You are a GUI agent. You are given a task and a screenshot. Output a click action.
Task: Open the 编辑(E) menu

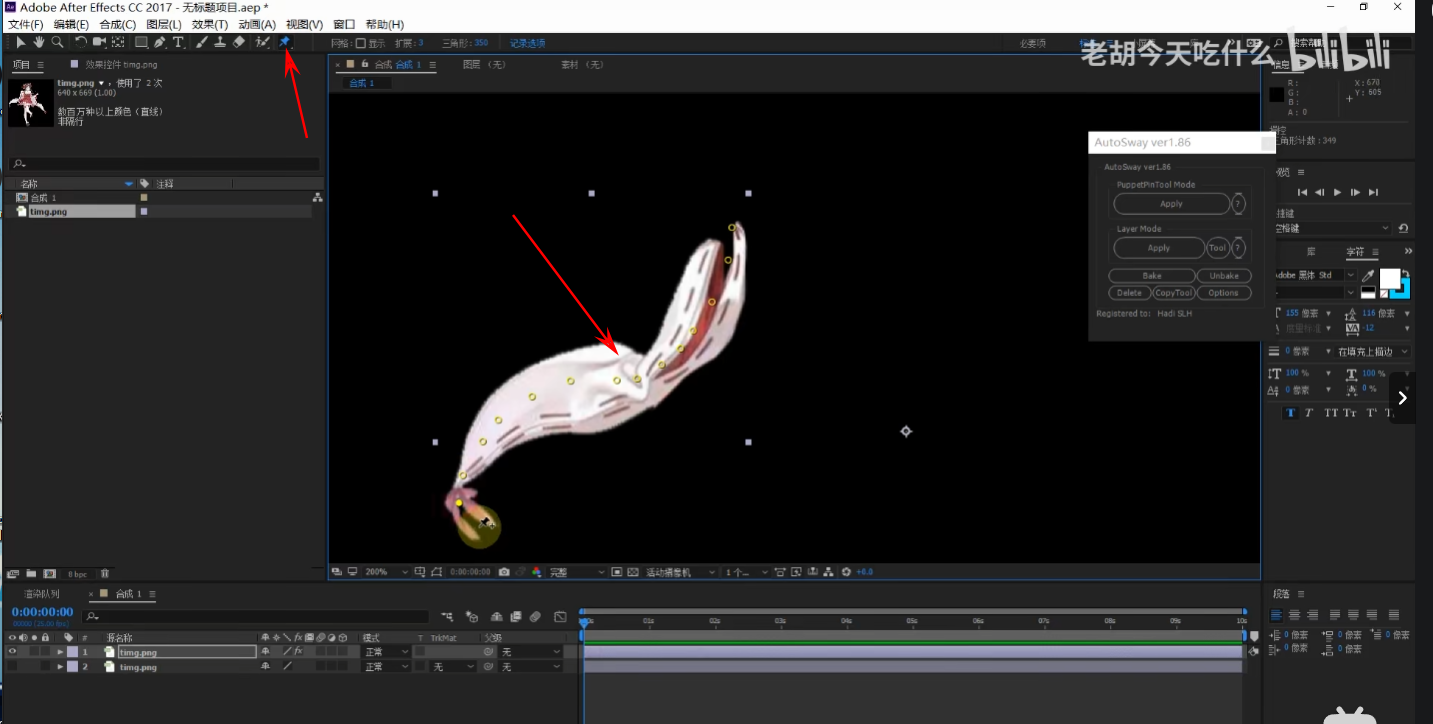pos(71,24)
